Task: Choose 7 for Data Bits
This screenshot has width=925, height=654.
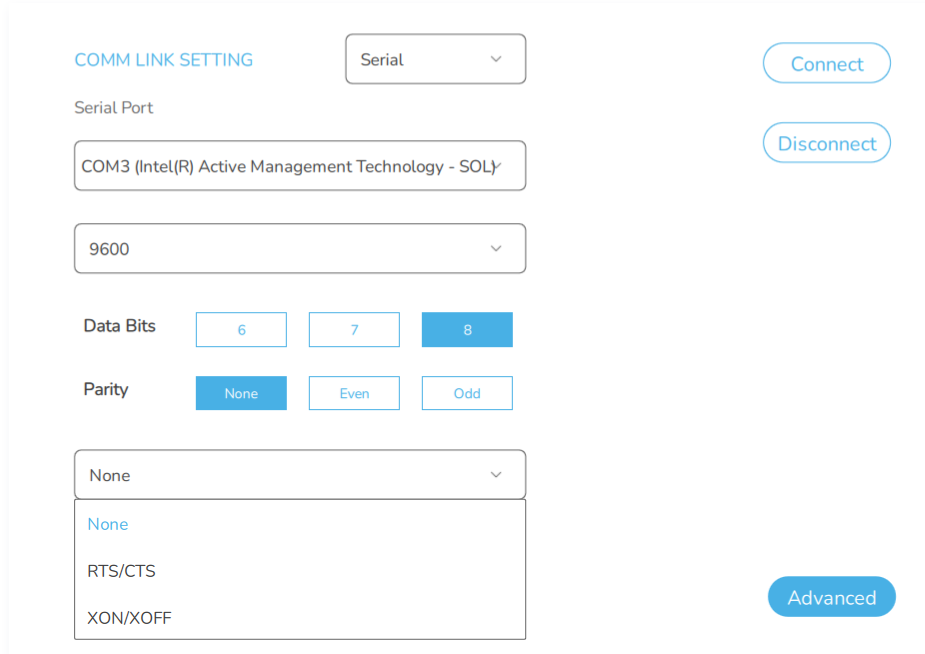Action: coord(354,330)
